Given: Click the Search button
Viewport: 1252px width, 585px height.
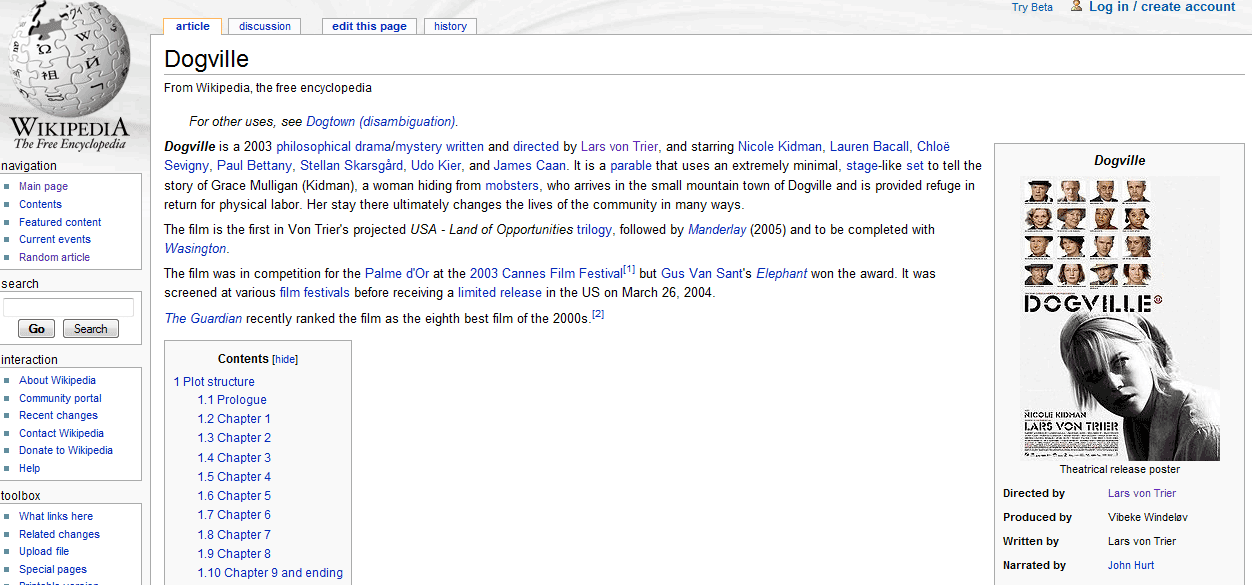Looking at the screenshot, I should [90, 329].
